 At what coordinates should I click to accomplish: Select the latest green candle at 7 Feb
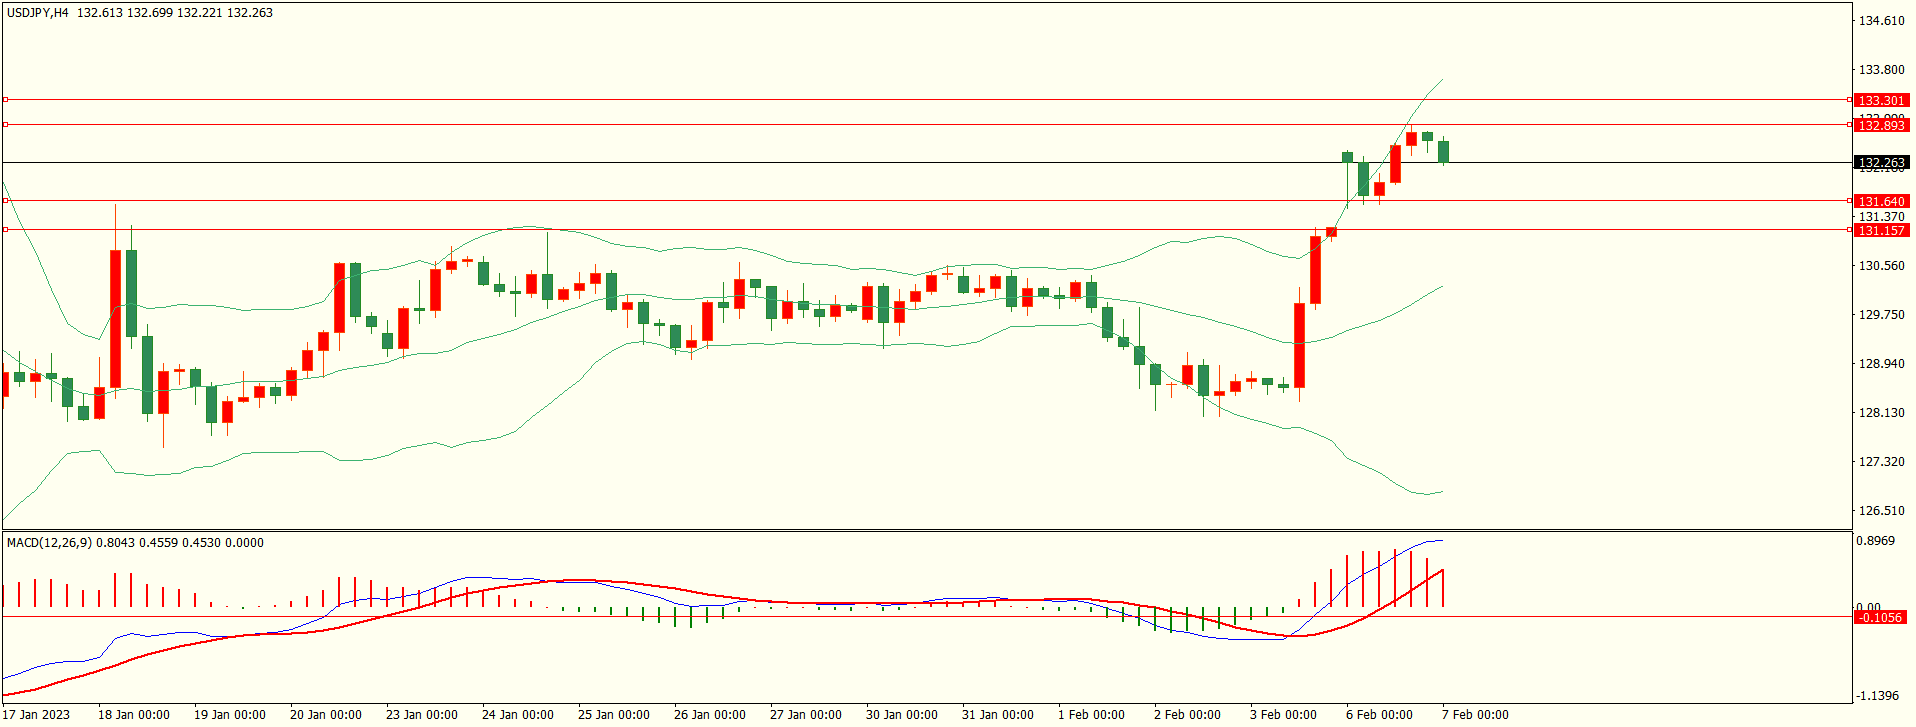point(1443,151)
